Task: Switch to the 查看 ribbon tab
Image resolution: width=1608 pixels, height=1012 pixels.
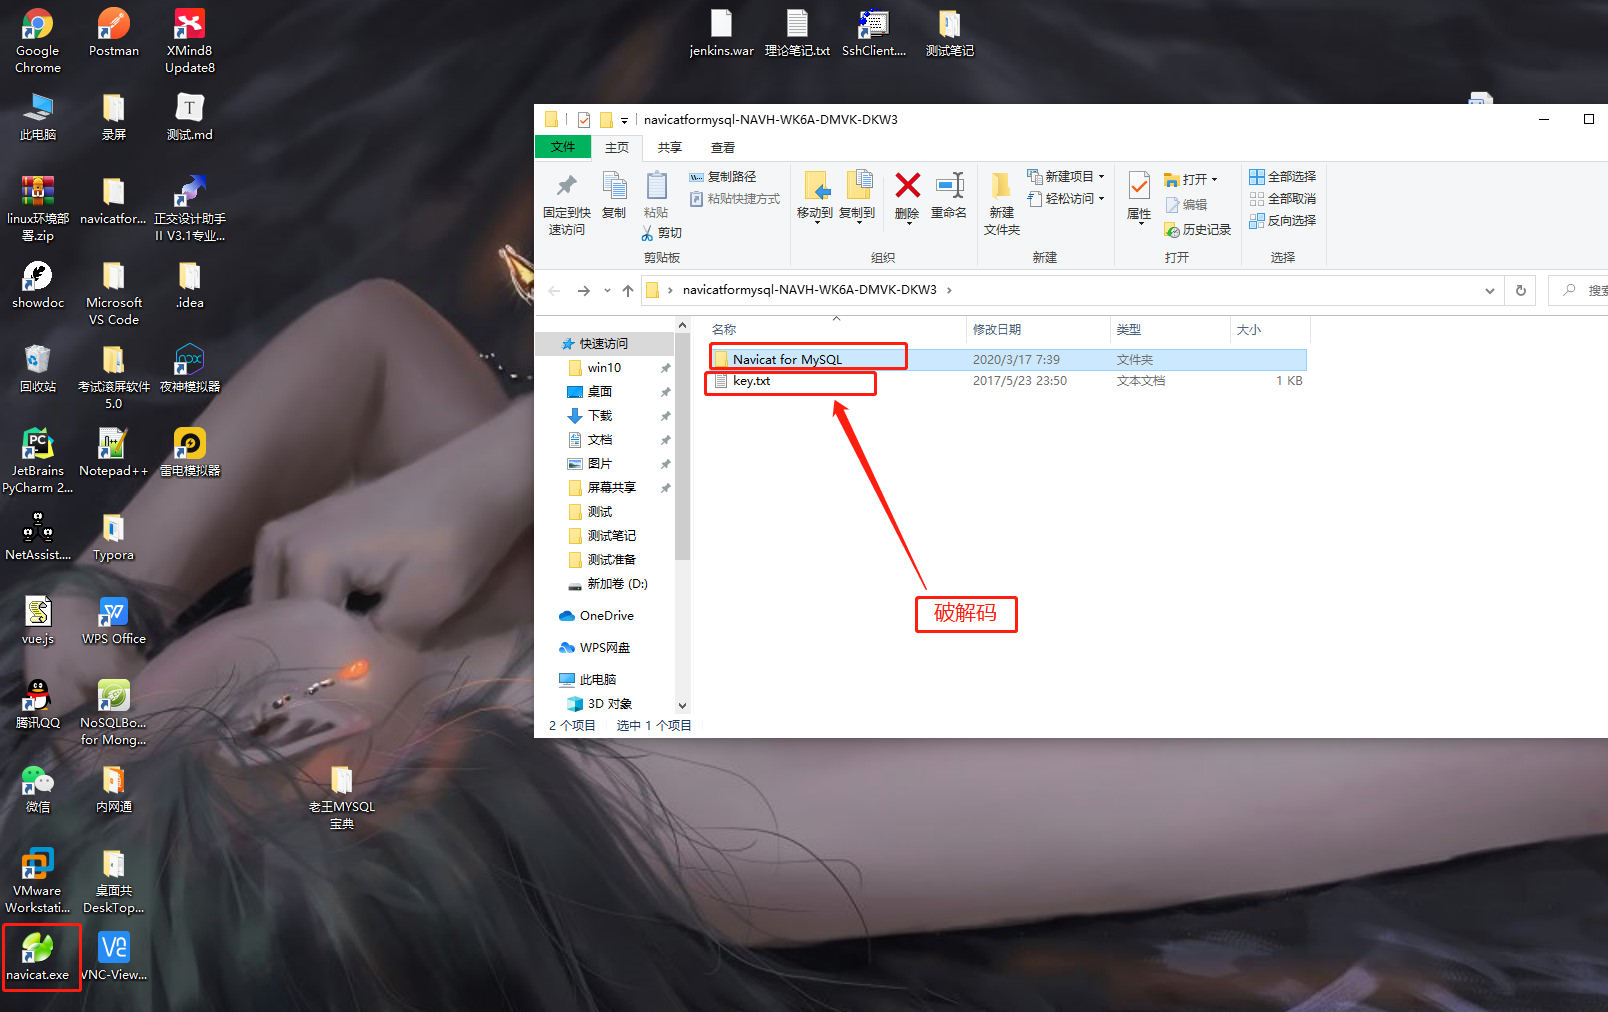Action: pos(723,147)
